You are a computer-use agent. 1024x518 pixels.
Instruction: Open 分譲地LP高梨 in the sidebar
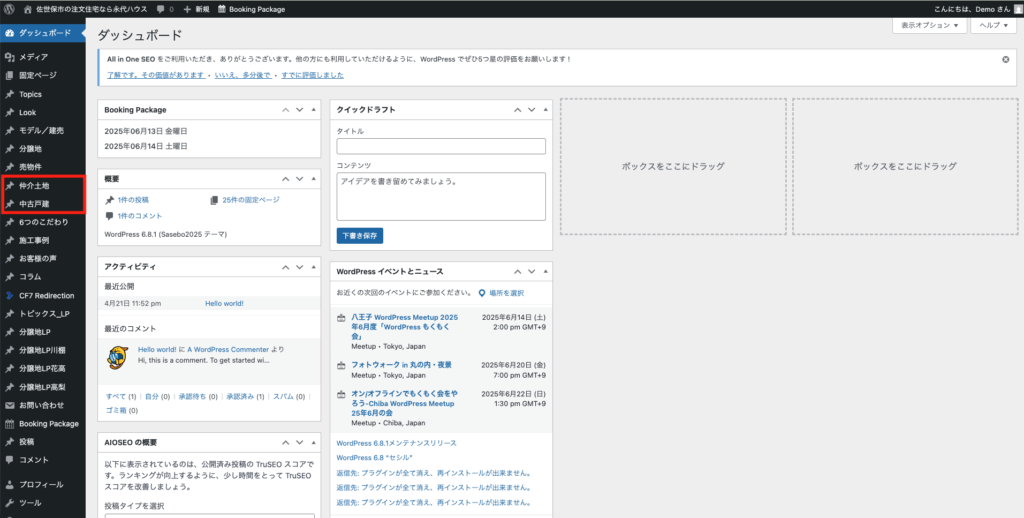pos(42,387)
